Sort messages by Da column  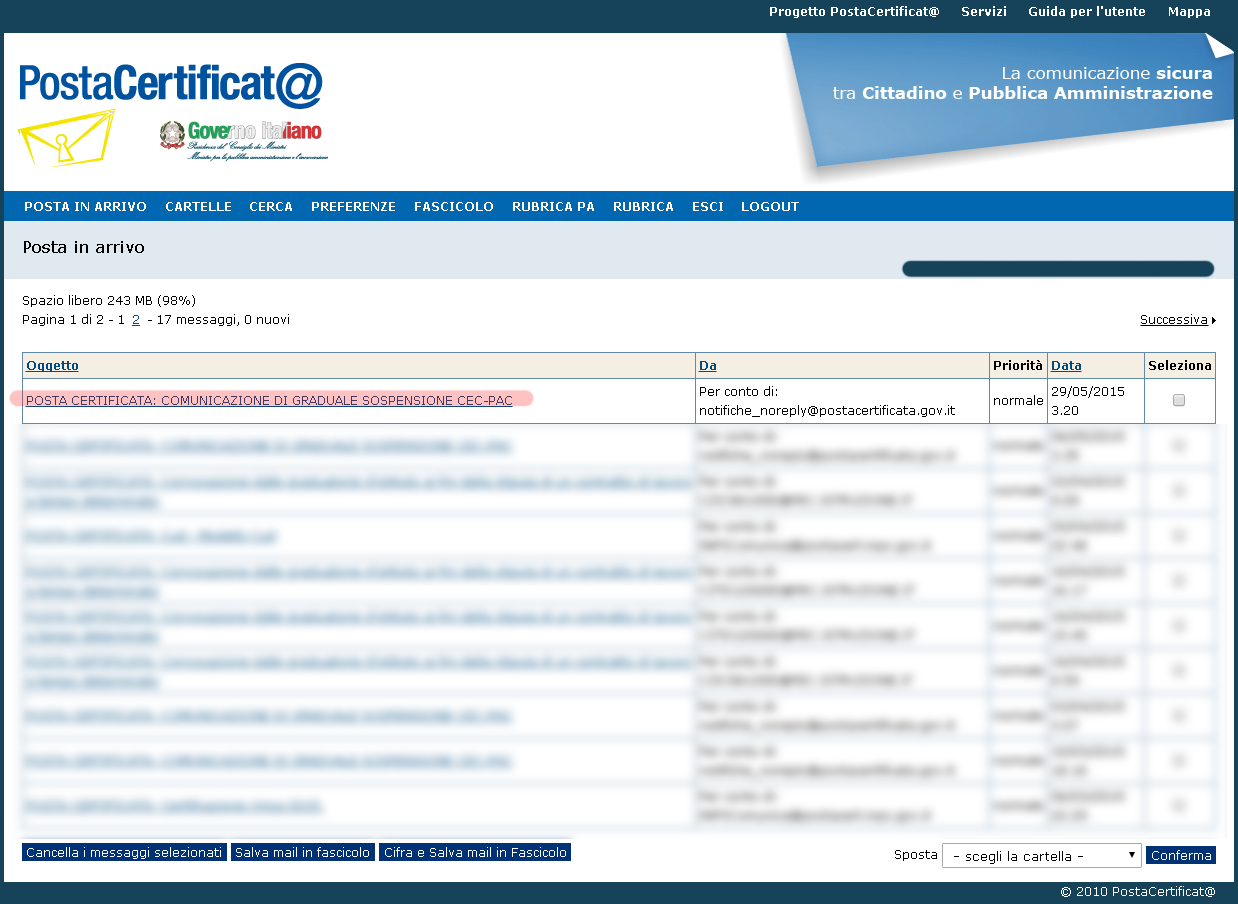[x=707, y=366]
